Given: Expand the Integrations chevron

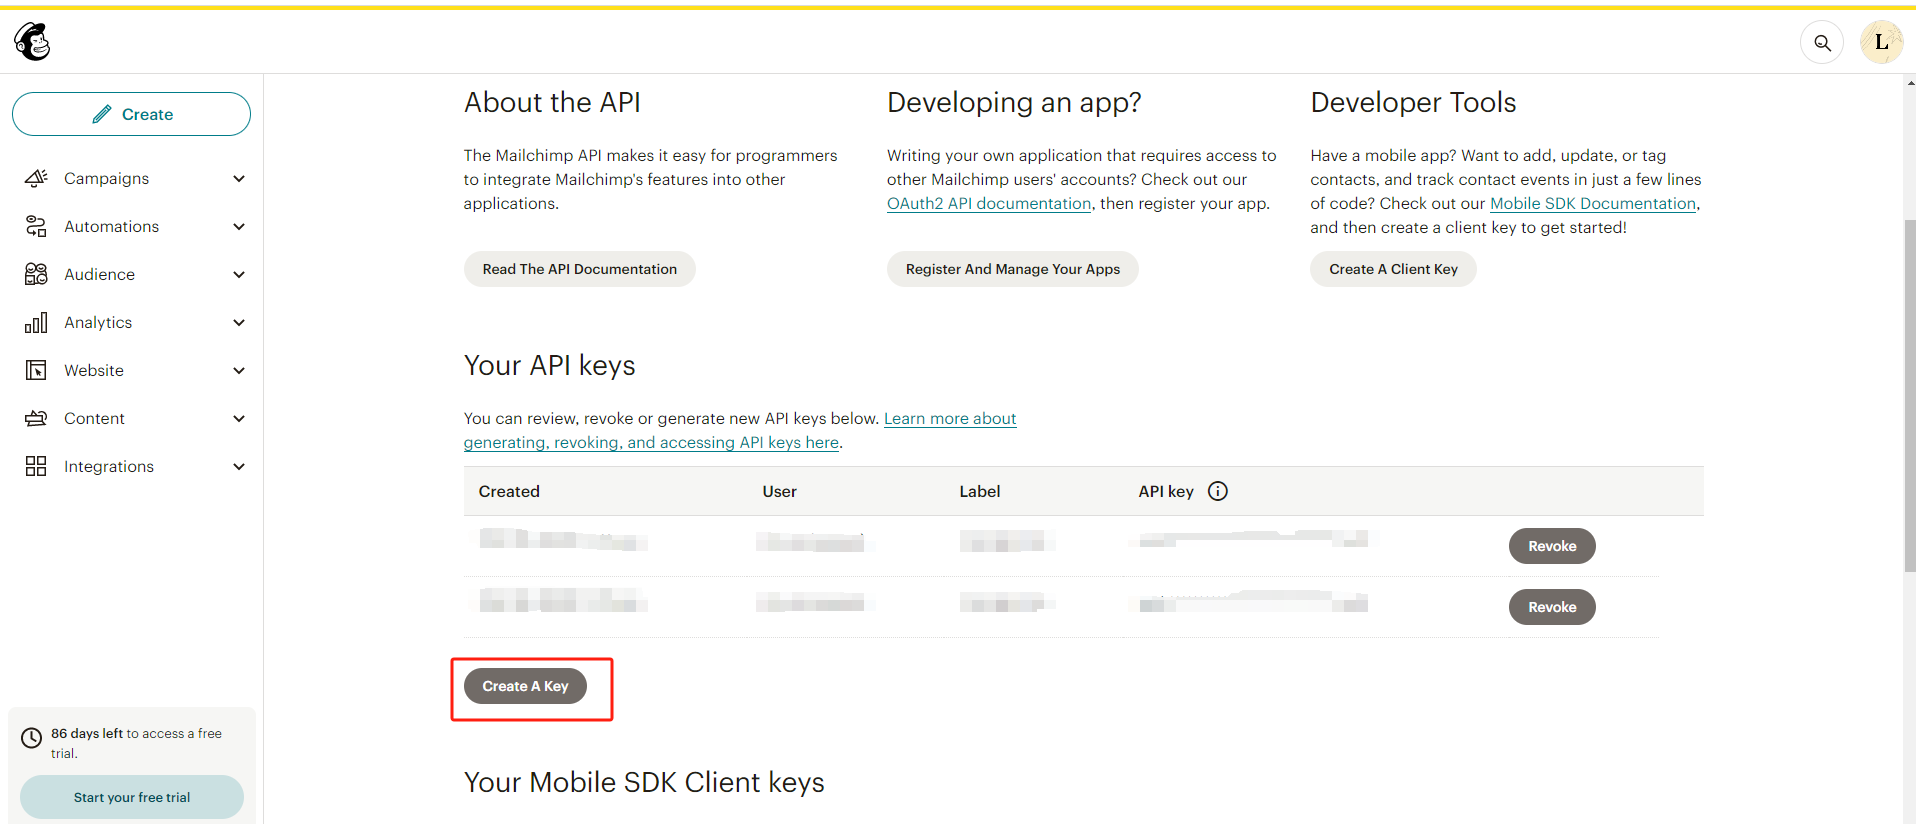Looking at the screenshot, I should 239,466.
